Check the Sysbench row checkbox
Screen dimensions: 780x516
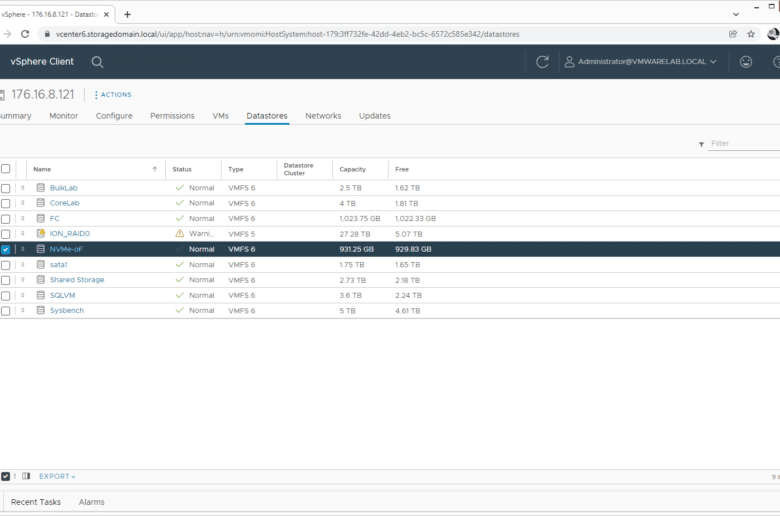click(x=5, y=311)
